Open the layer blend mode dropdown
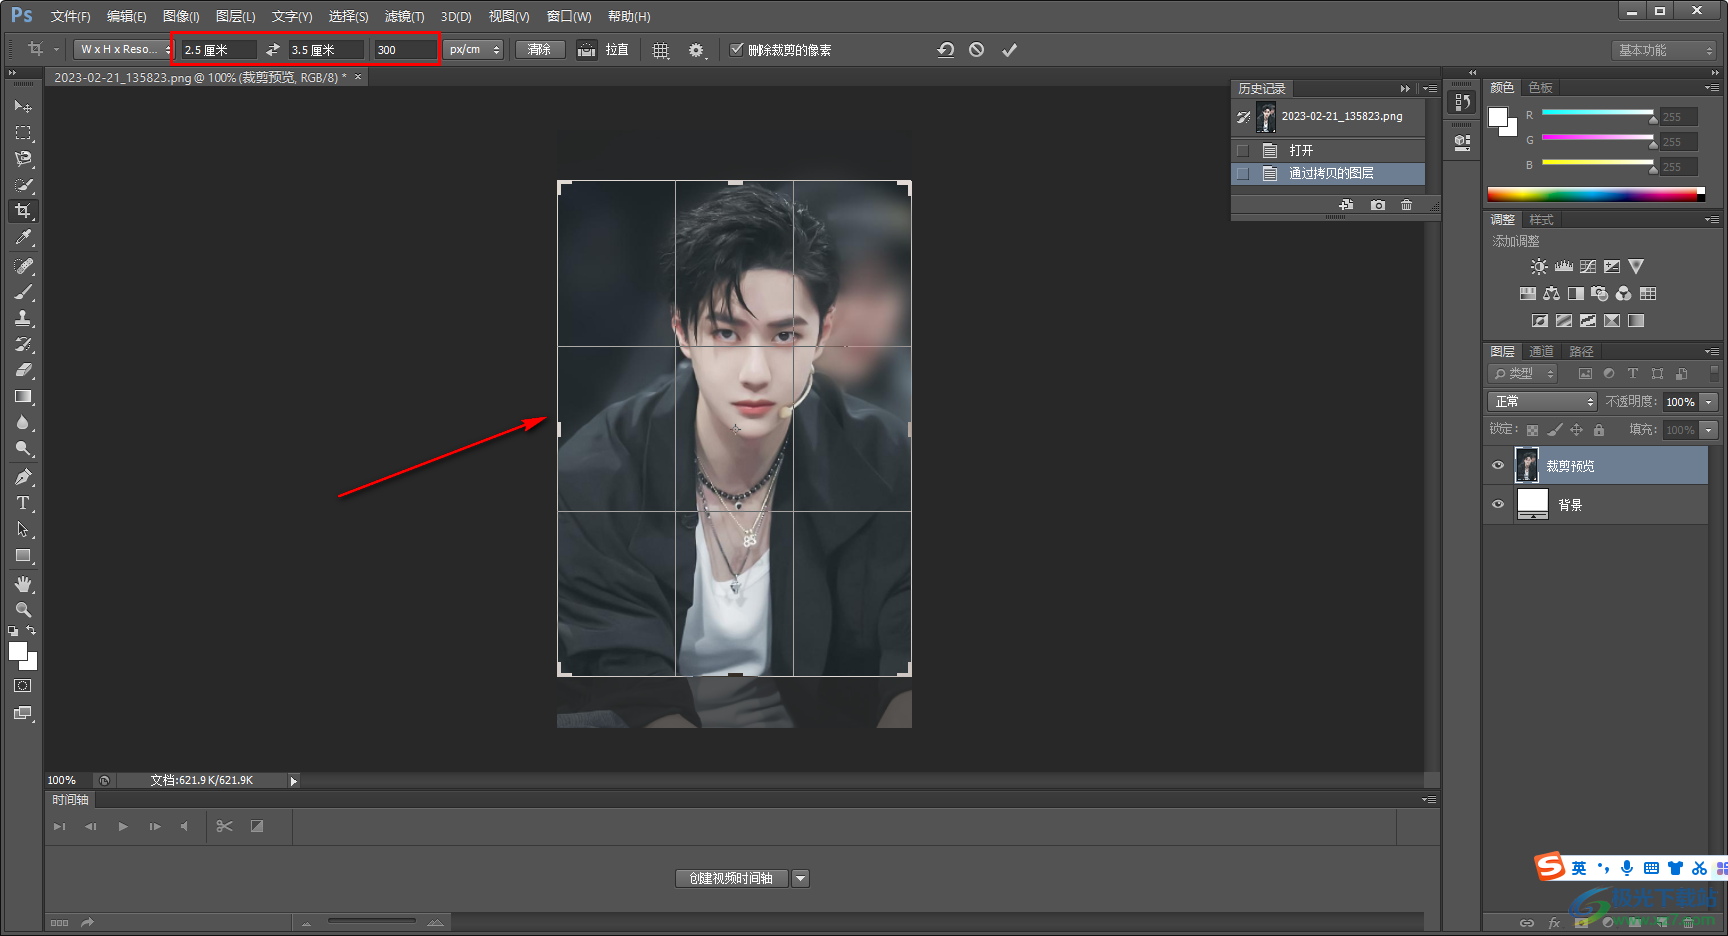Image resolution: width=1728 pixels, height=936 pixels. (1541, 402)
